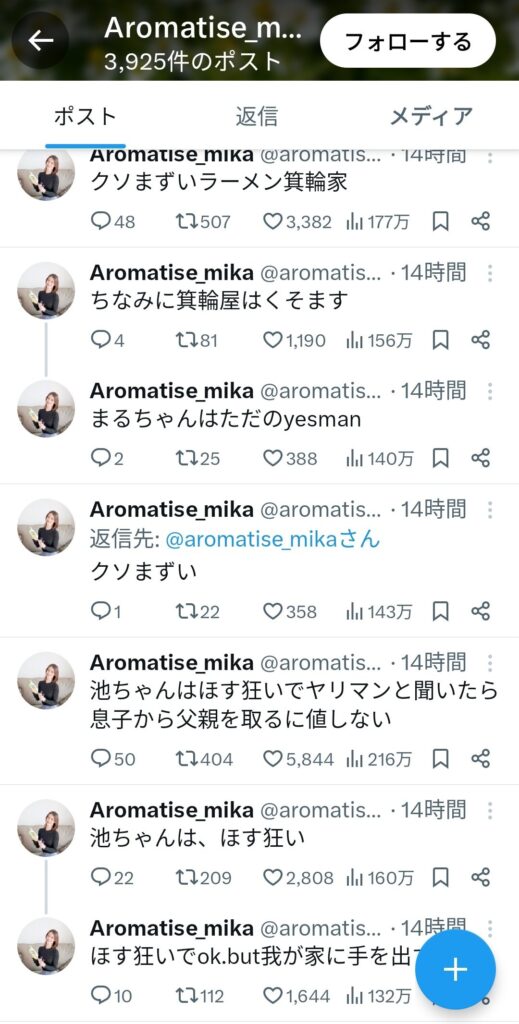Select the ポスト tab
Viewport: 519px width, 1024px height.
[86, 116]
